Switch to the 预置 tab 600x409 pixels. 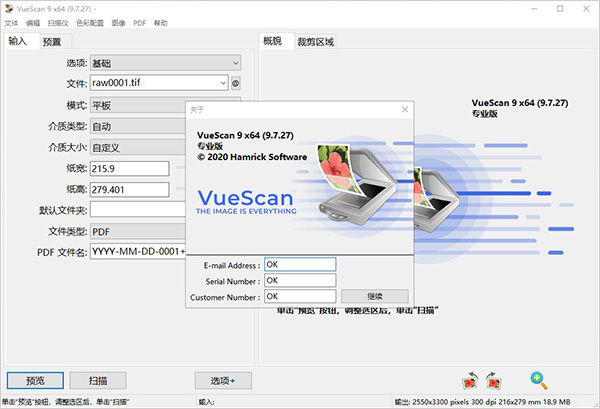coord(55,42)
